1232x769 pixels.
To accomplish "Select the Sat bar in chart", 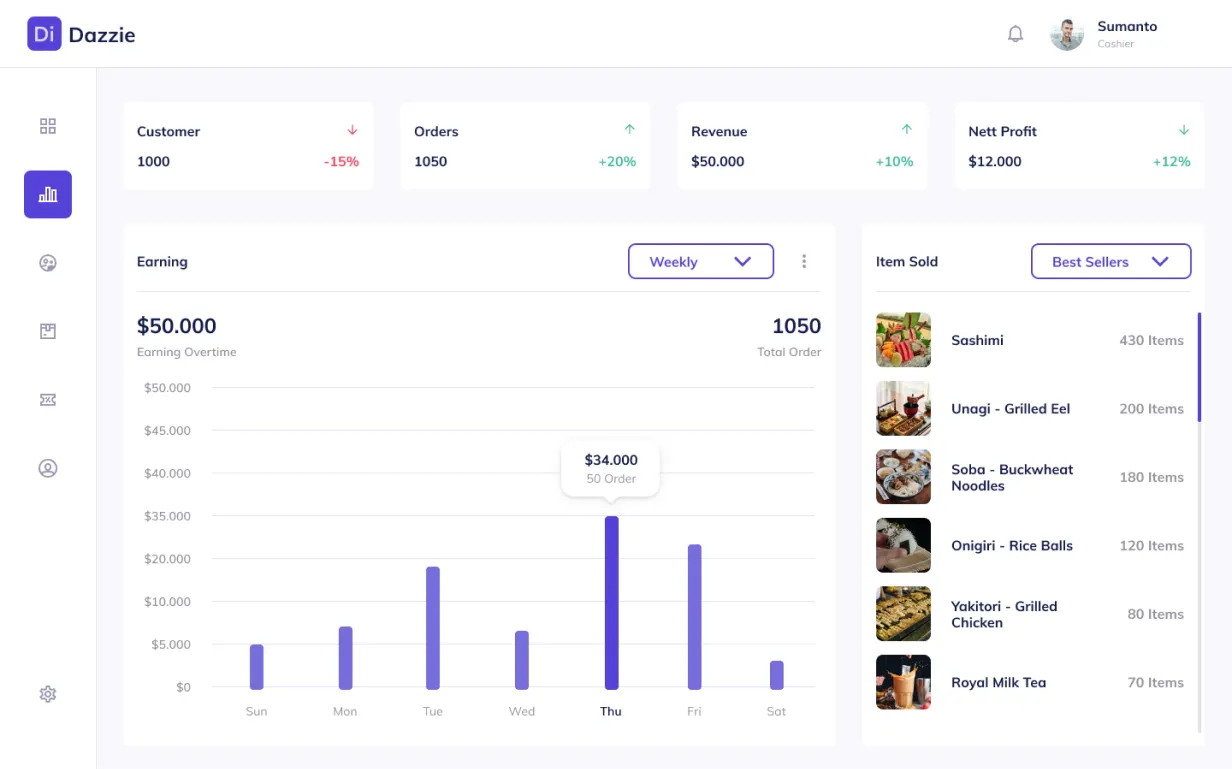I will coord(777,675).
